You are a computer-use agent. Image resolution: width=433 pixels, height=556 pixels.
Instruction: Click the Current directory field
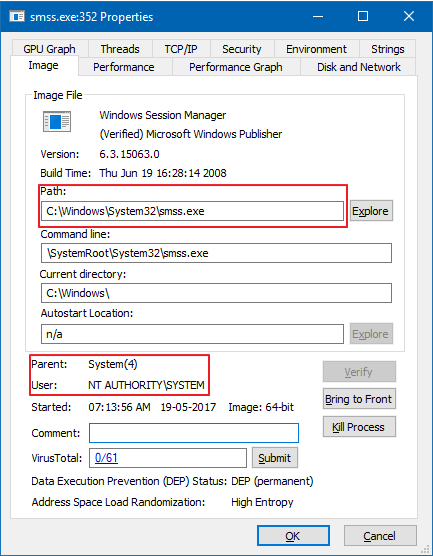click(x=216, y=293)
